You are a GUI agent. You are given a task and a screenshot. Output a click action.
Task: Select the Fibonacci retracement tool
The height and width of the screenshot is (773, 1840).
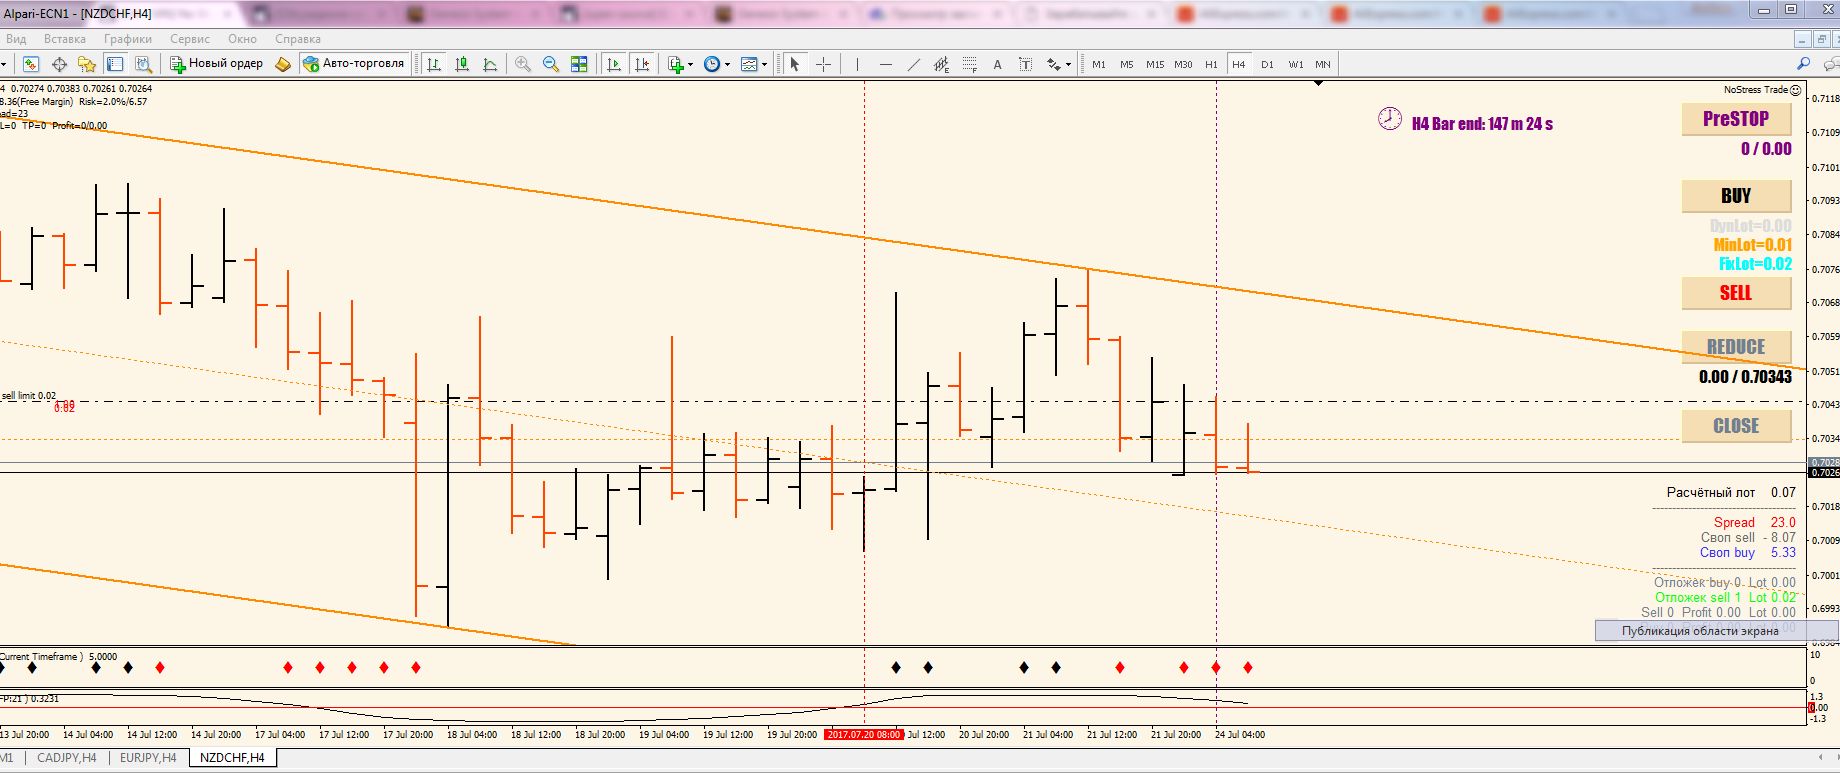click(x=969, y=64)
